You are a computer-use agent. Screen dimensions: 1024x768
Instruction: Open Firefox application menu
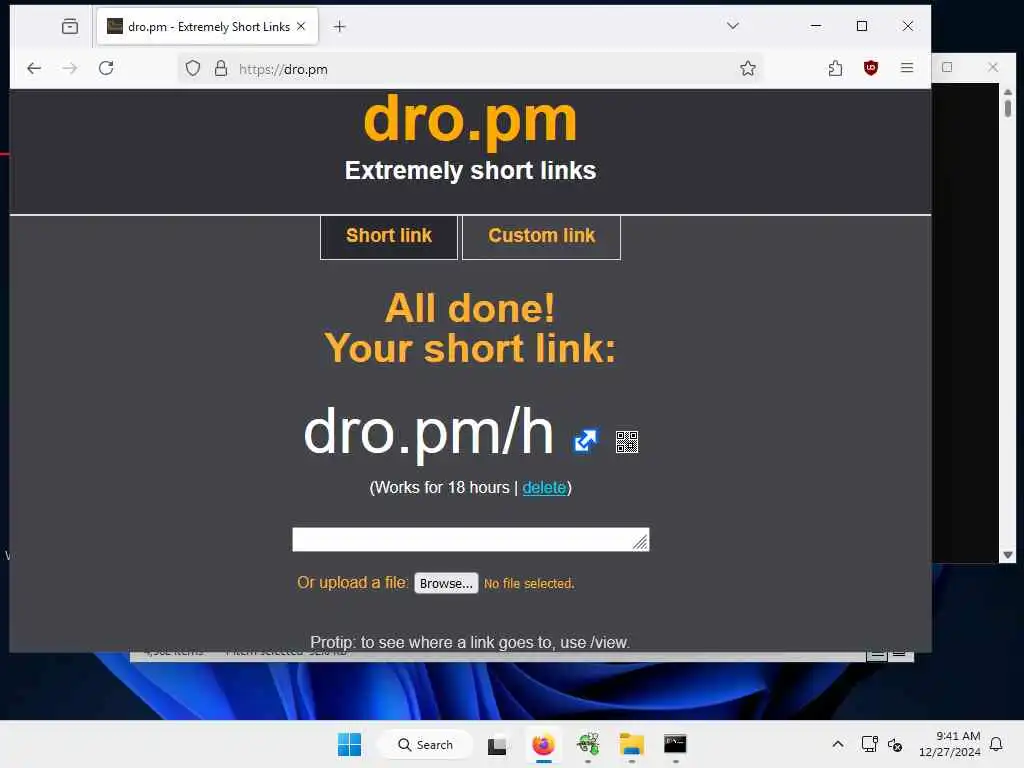(x=906, y=68)
